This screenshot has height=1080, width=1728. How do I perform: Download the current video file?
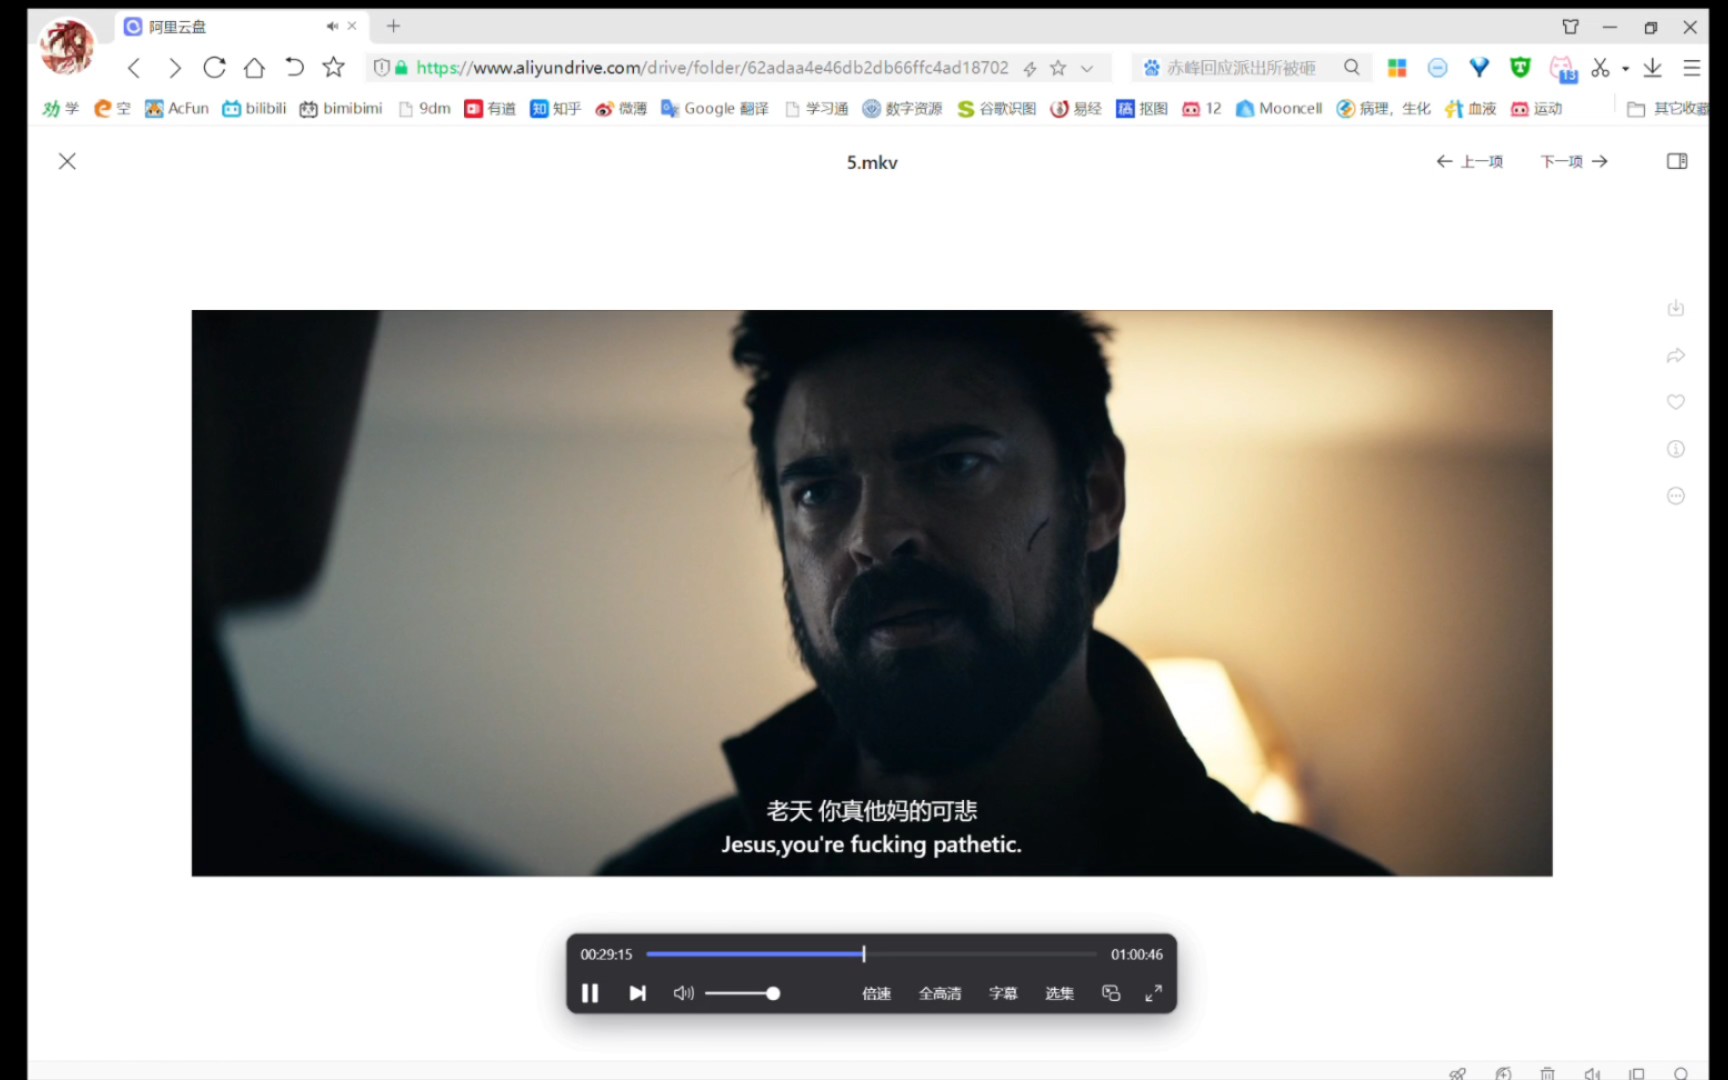pyautogui.click(x=1676, y=308)
